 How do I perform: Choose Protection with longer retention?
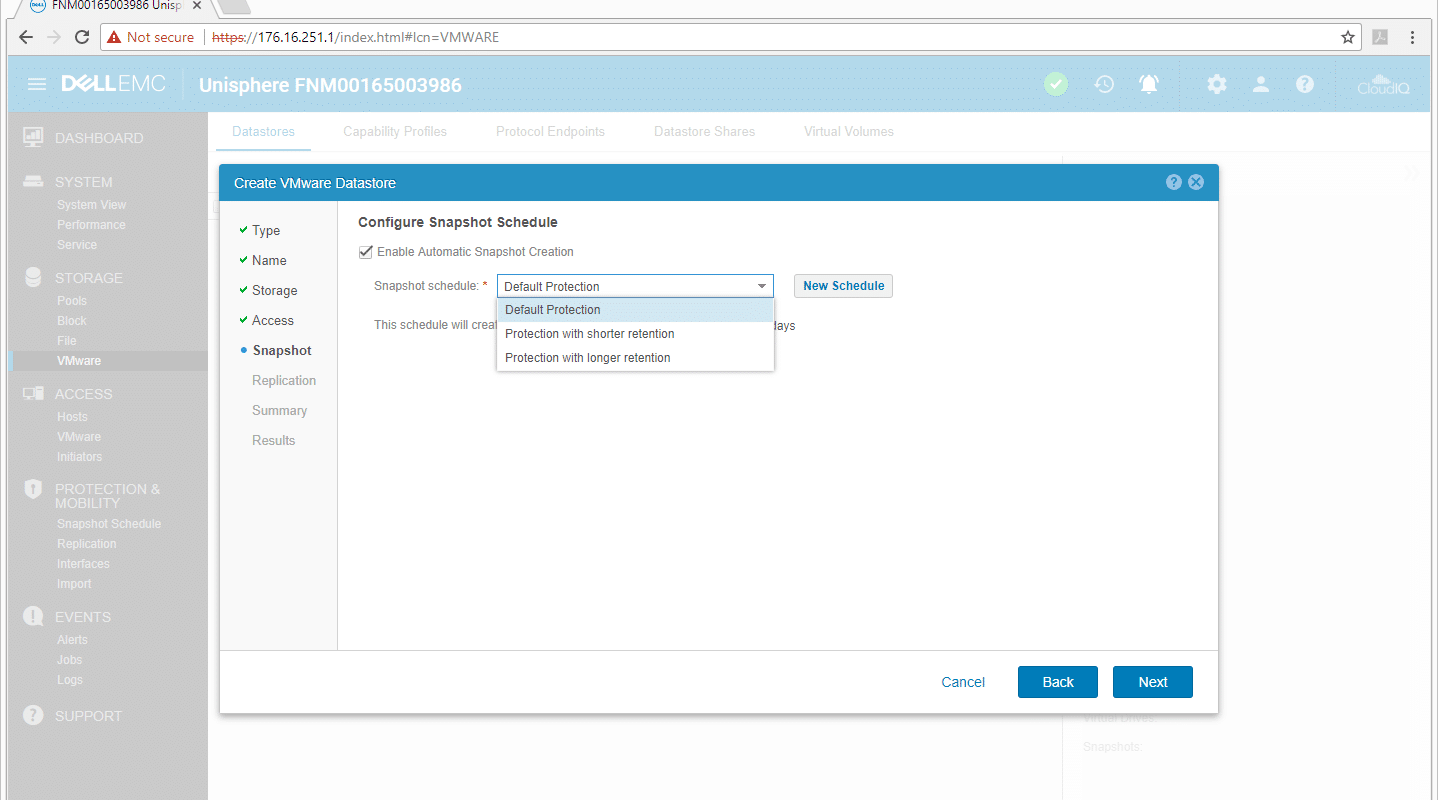635,358
